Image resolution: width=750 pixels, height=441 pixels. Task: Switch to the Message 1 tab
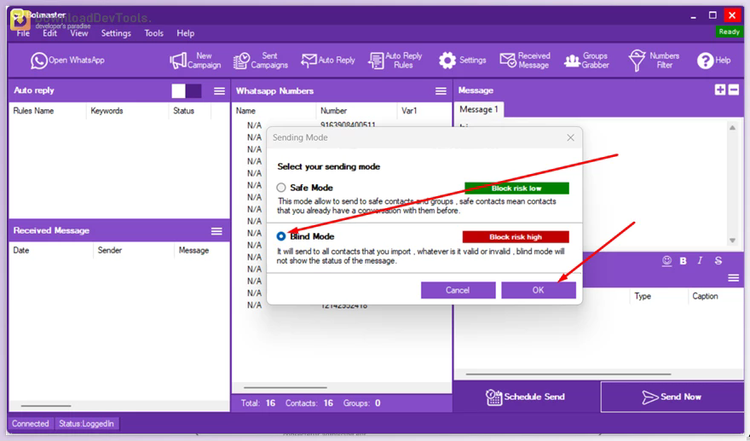click(478, 110)
